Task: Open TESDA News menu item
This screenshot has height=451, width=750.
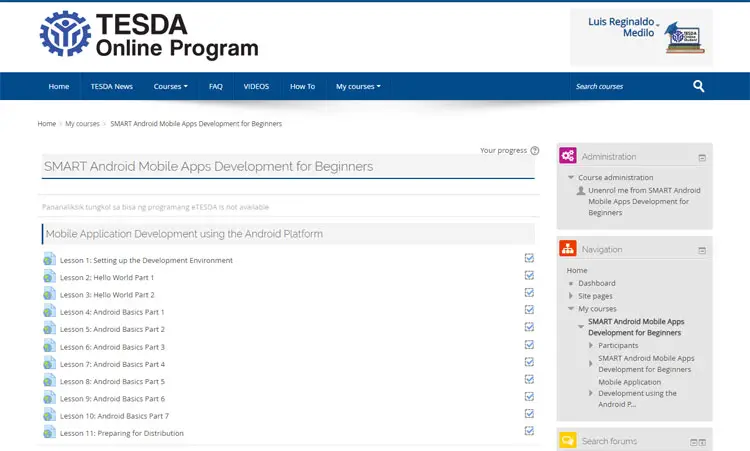Action: (x=111, y=87)
